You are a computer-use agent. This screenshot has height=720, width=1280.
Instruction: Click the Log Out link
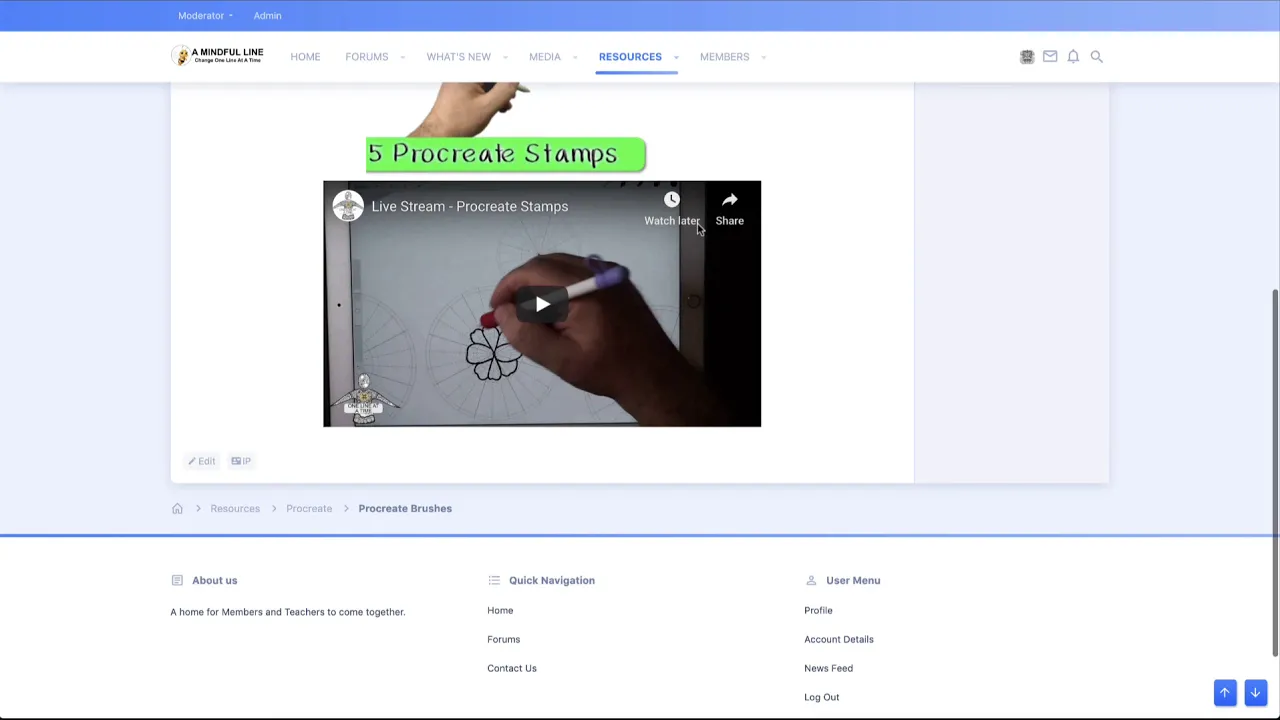(822, 697)
